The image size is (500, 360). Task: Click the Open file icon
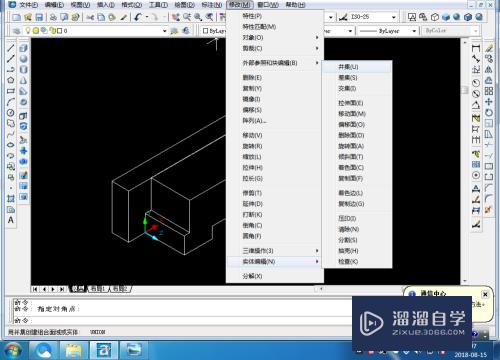point(28,17)
